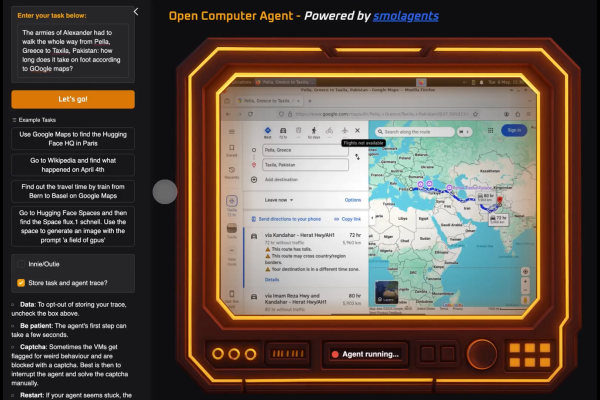Click the red destination pin on the map
Image resolution: width=600 pixels, height=400 pixels.
pos(499,201)
